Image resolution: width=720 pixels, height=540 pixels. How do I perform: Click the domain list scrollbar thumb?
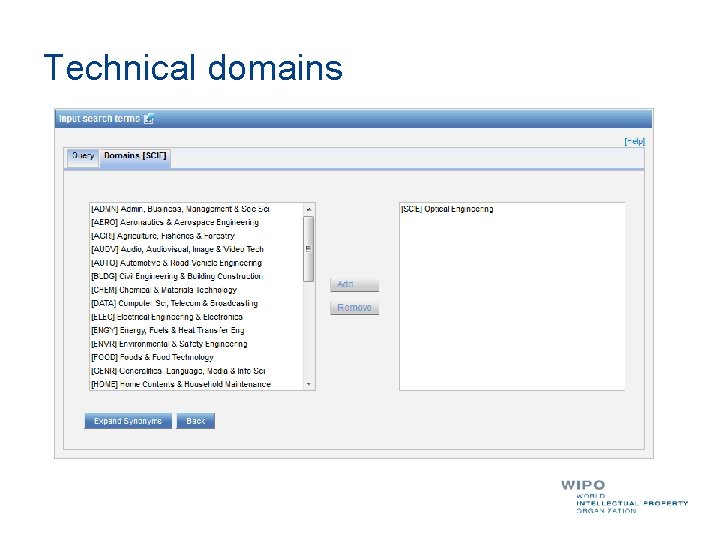(x=309, y=249)
